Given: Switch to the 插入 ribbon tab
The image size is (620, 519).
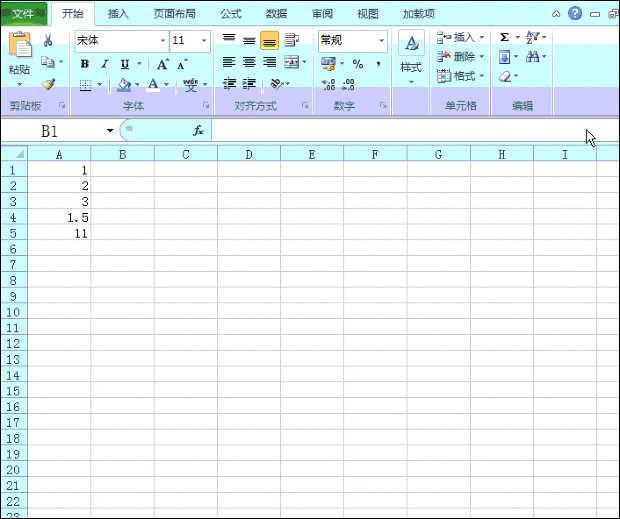Looking at the screenshot, I should pyautogui.click(x=118, y=14).
